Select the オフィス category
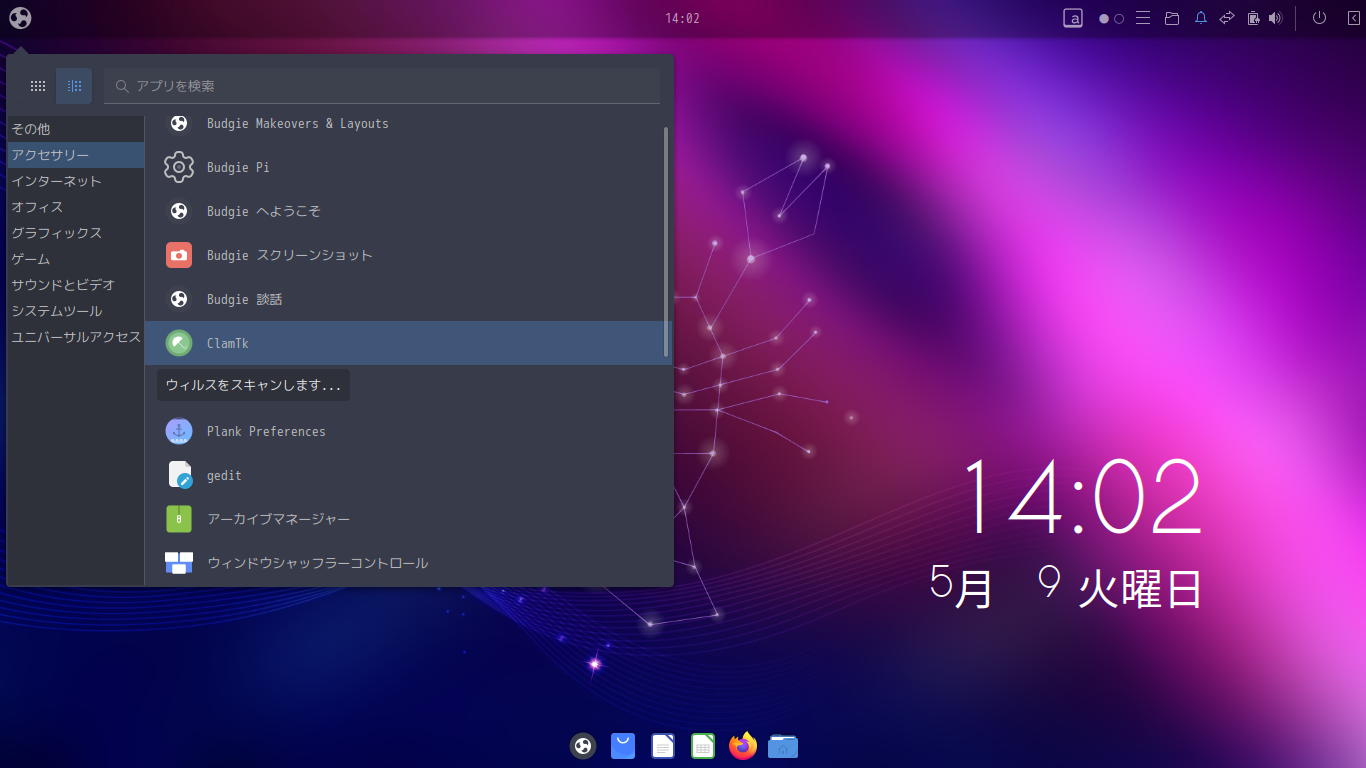 (x=76, y=207)
